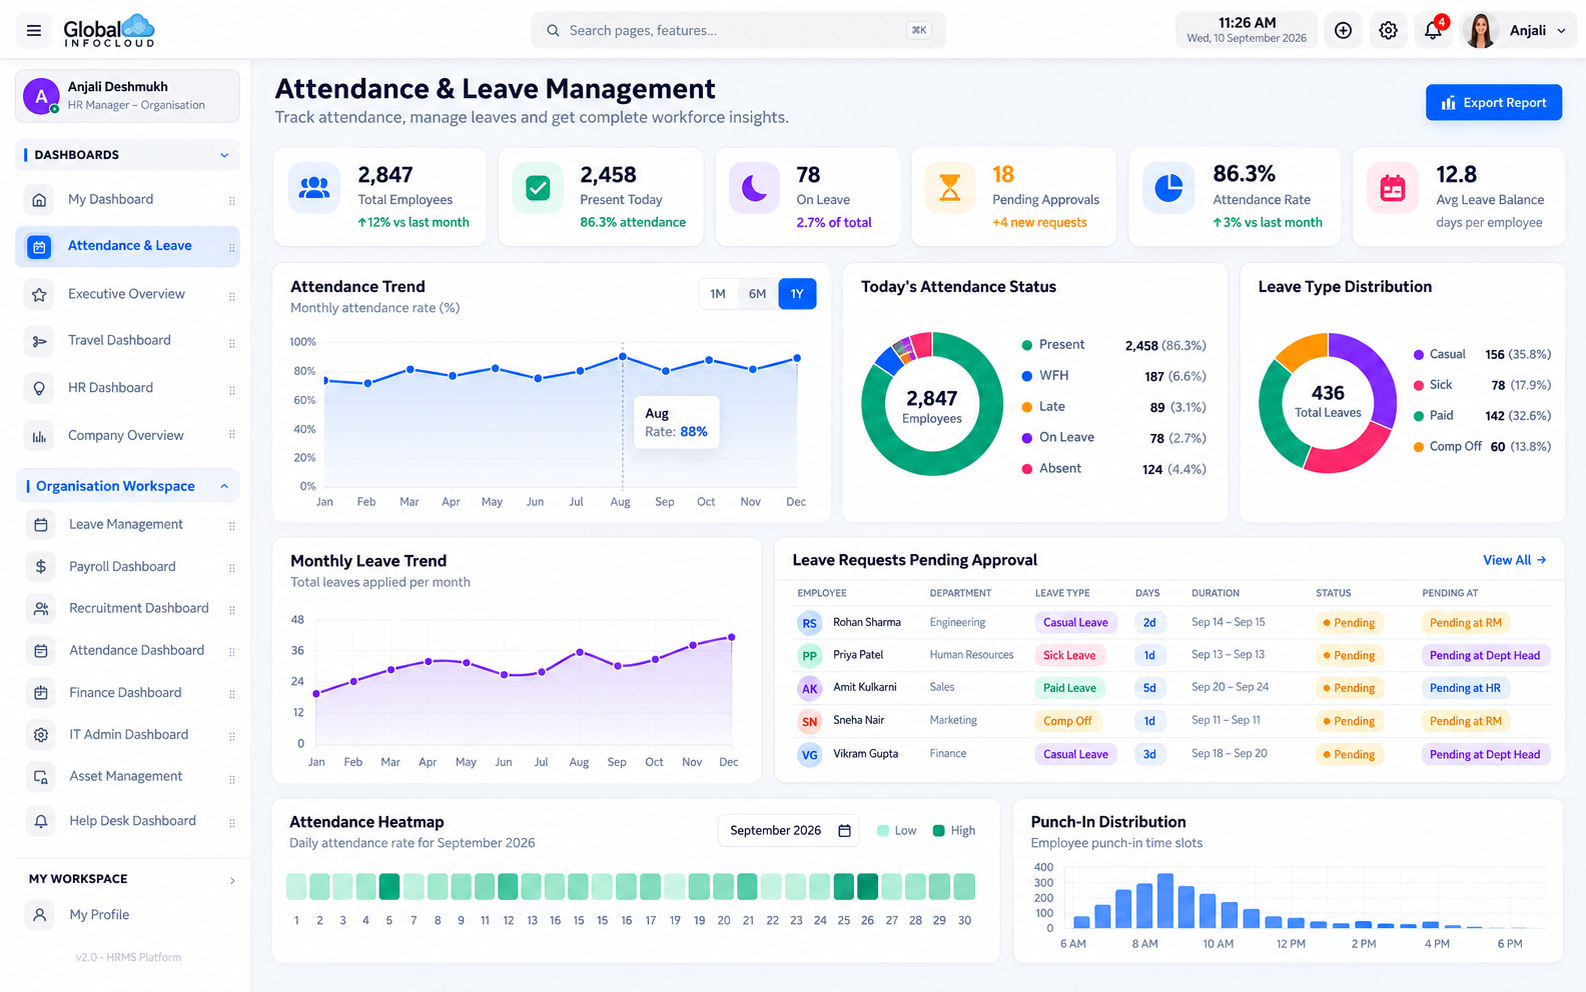Click heatmap cell for day 5
The height and width of the screenshot is (992, 1586).
[390, 886]
